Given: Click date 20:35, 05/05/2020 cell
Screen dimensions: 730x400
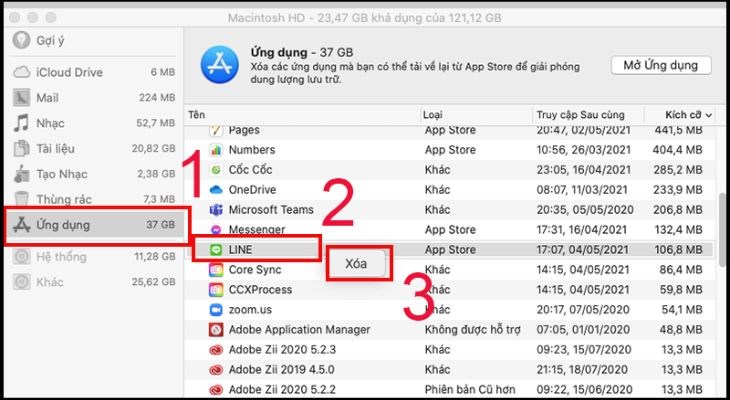Looking at the screenshot, I should click(585, 210).
